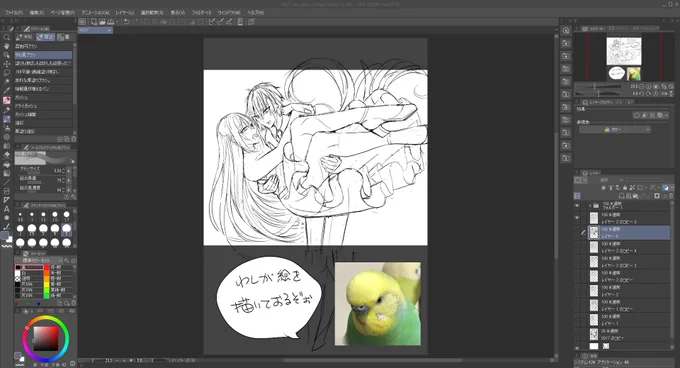This screenshot has width=680, height=368.
Task: Select the Eyedropper tool
Action: [7, 91]
